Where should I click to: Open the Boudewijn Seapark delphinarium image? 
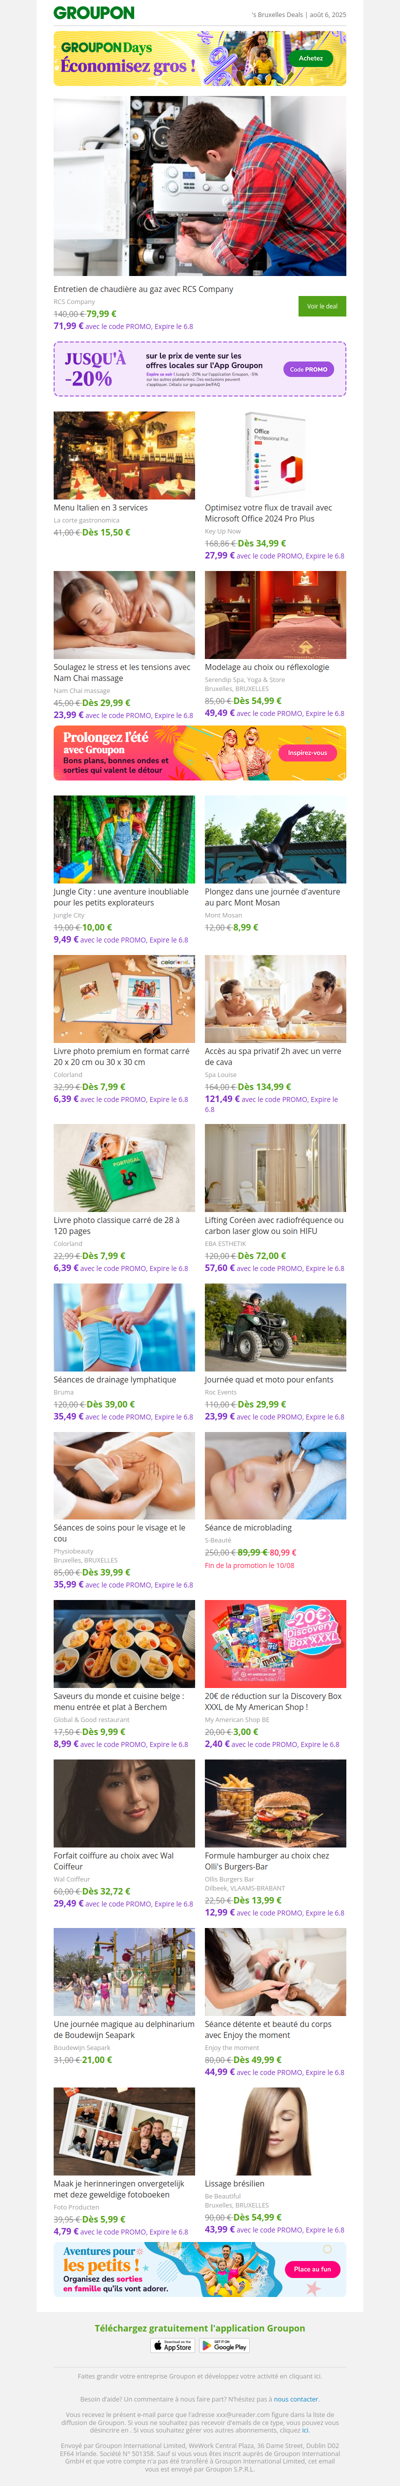coord(124,1971)
